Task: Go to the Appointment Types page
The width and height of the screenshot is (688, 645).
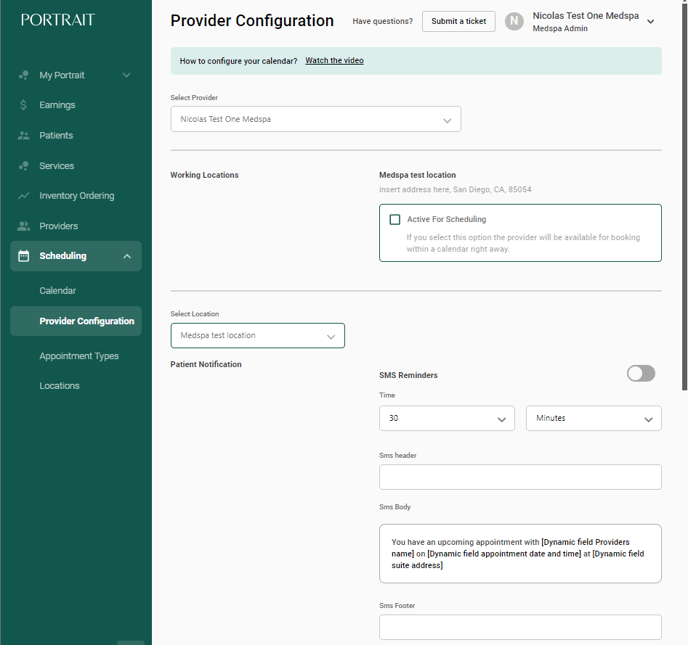Action: point(79,356)
